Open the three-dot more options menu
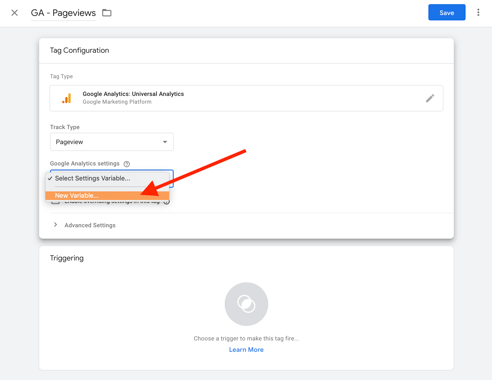This screenshot has height=380, width=492. point(478,12)
